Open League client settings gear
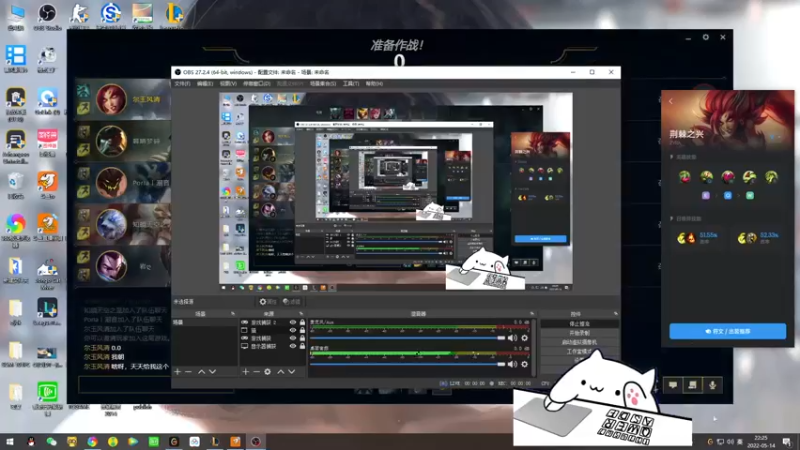 706,37
